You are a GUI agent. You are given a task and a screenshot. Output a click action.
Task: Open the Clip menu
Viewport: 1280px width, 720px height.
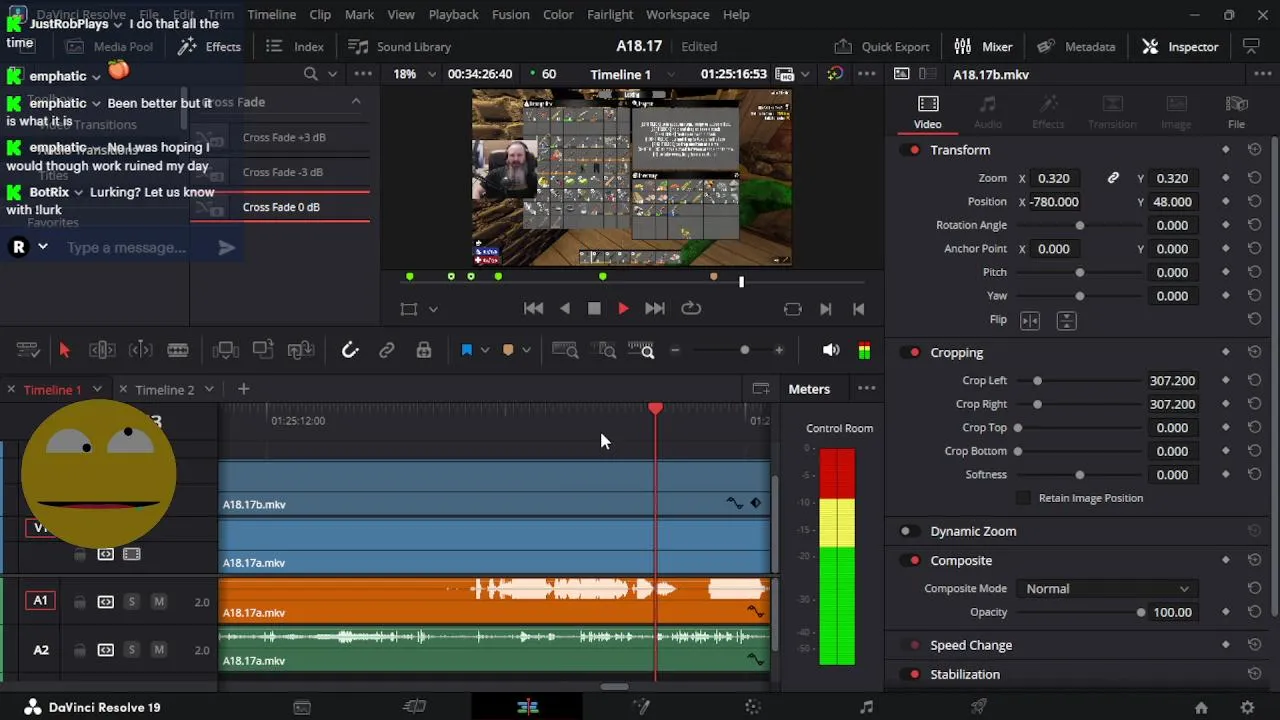point(320,15)
